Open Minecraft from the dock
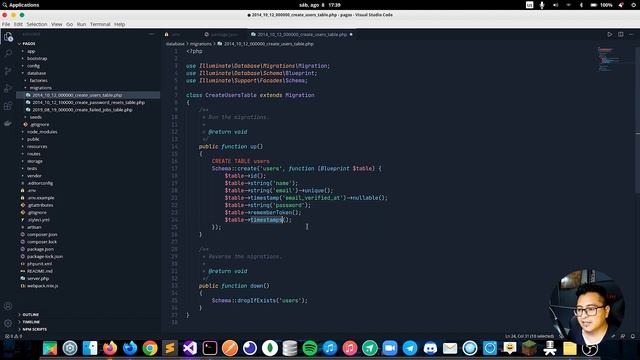Screen dimensions: 640x360 (x=530, y=348)
